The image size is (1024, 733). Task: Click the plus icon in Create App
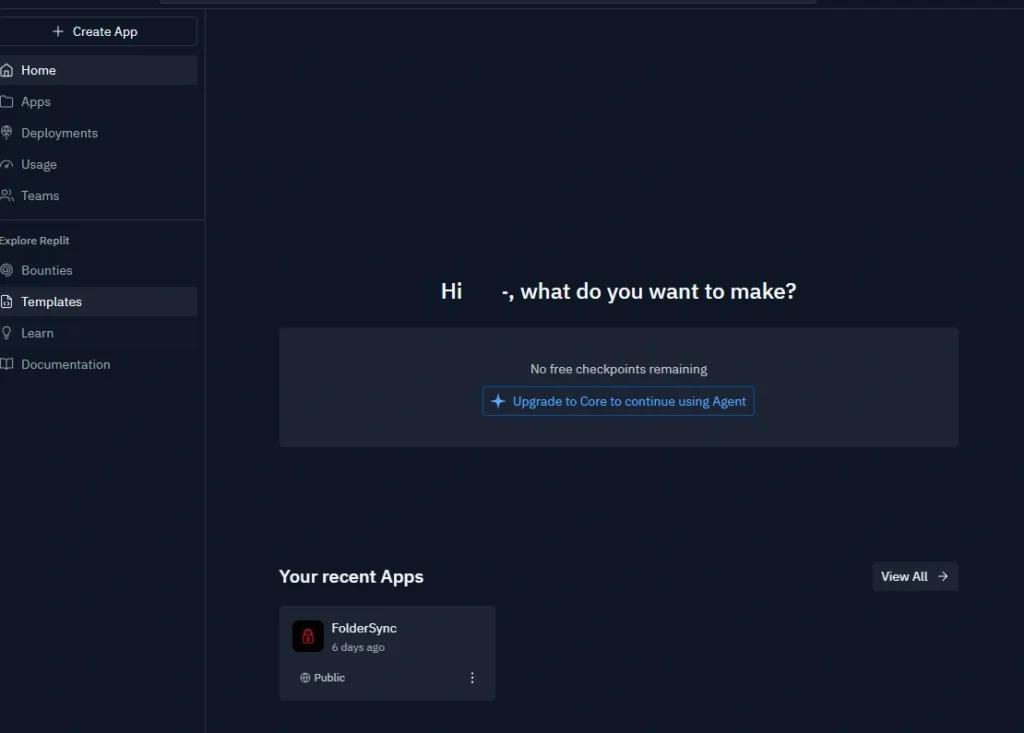point(57,31)
